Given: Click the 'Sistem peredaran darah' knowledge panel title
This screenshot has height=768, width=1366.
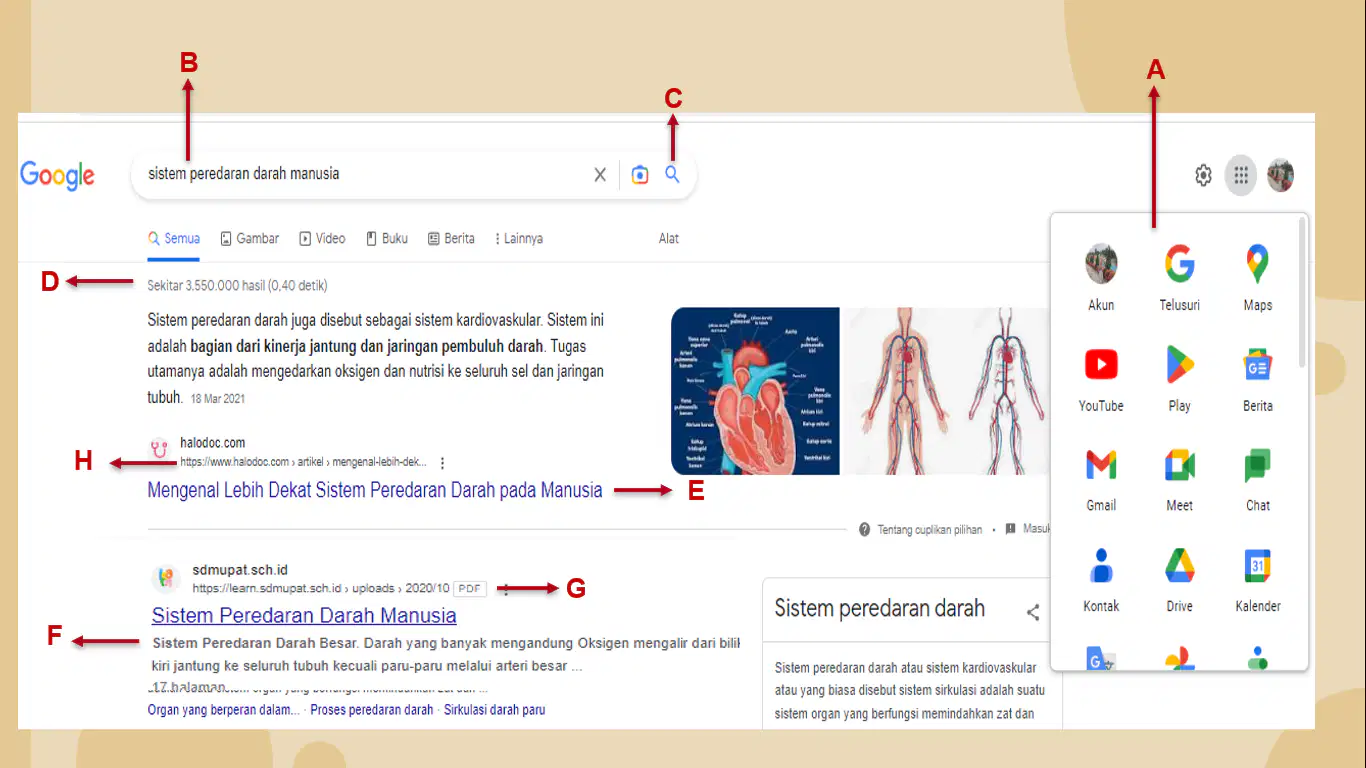Looking at the screenshot, I should click(x=880, y=609).
